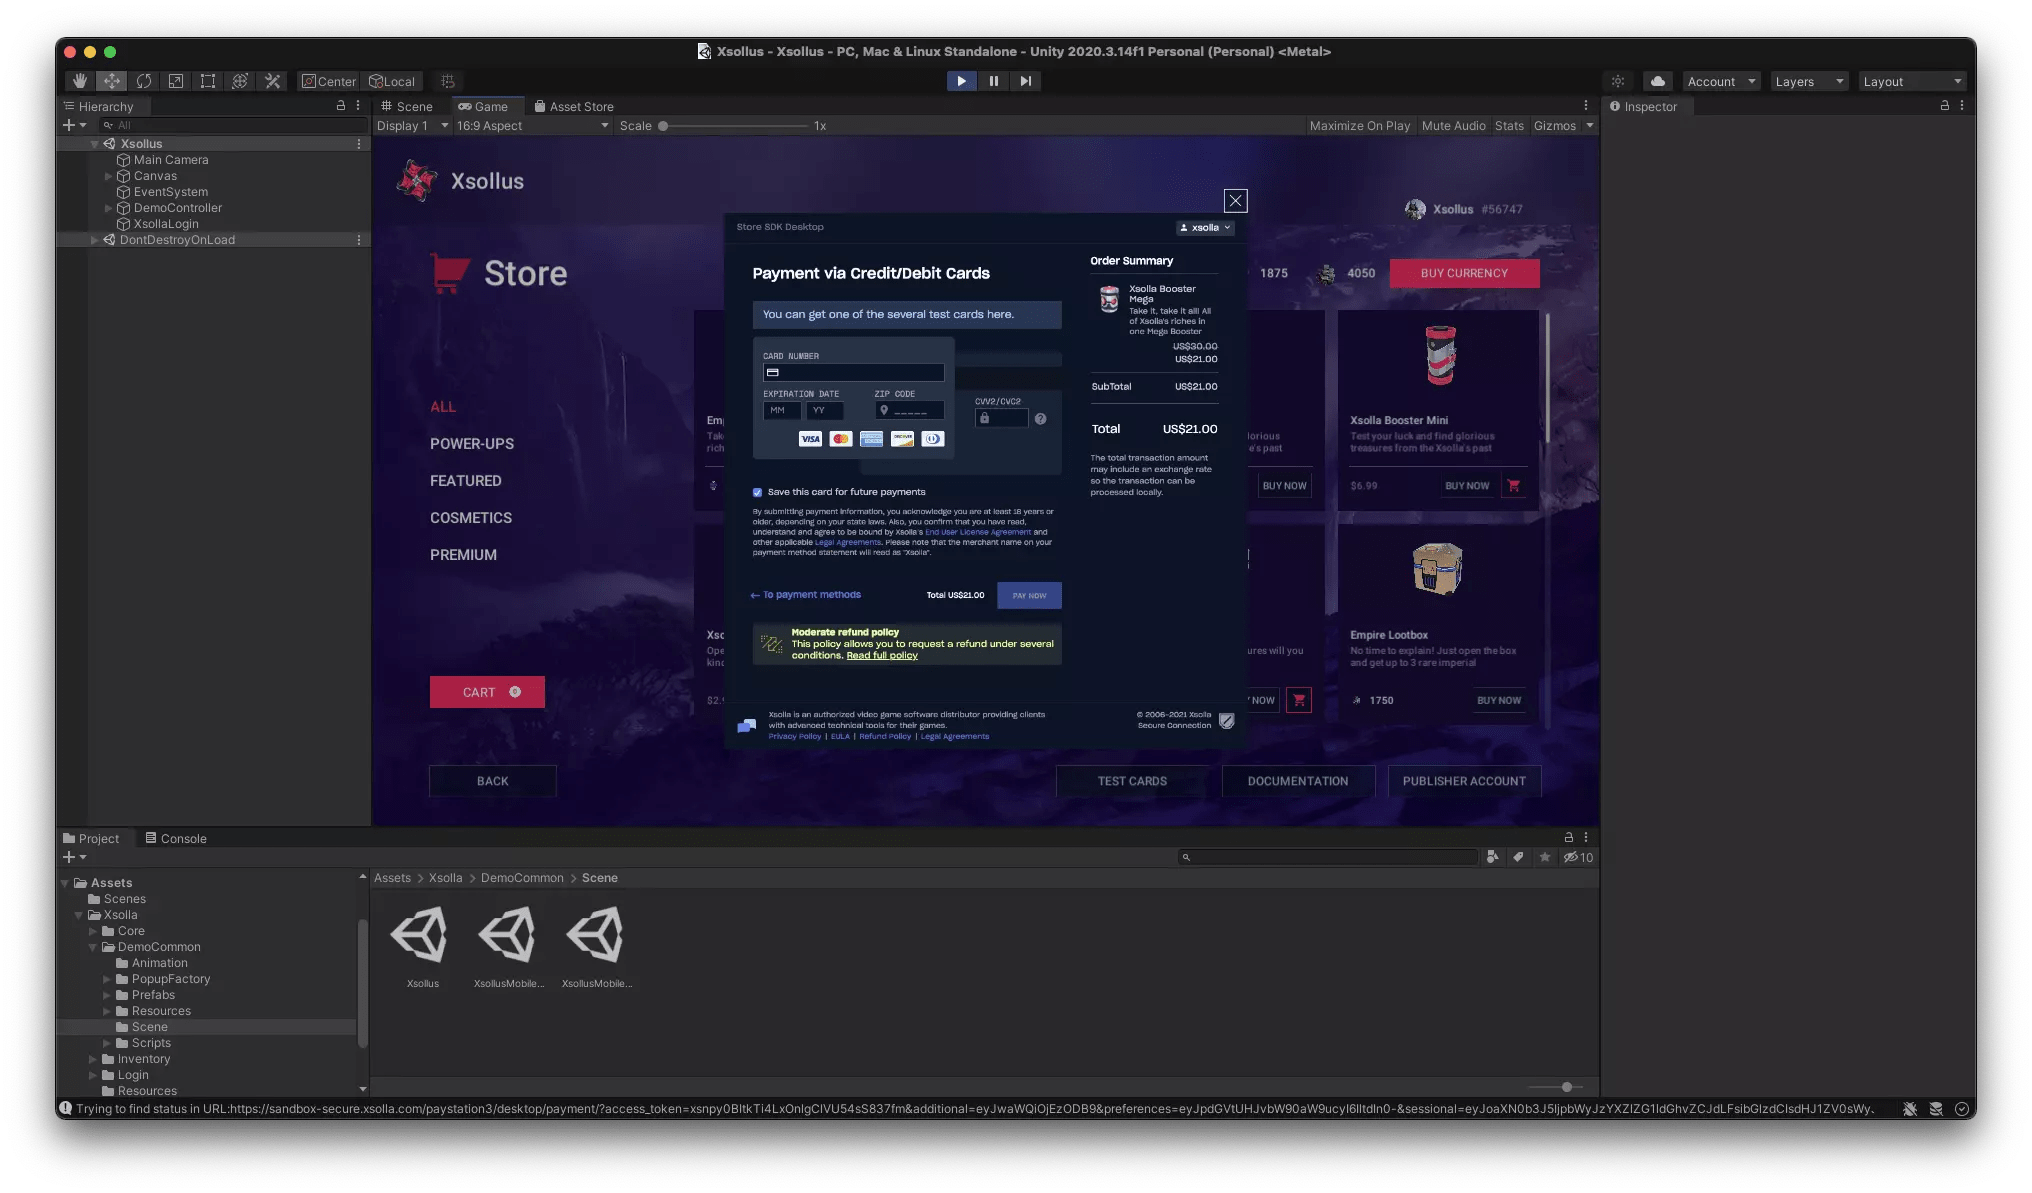Expand the Core folder in Project
2032x1193 pixels.
point(93,931)
